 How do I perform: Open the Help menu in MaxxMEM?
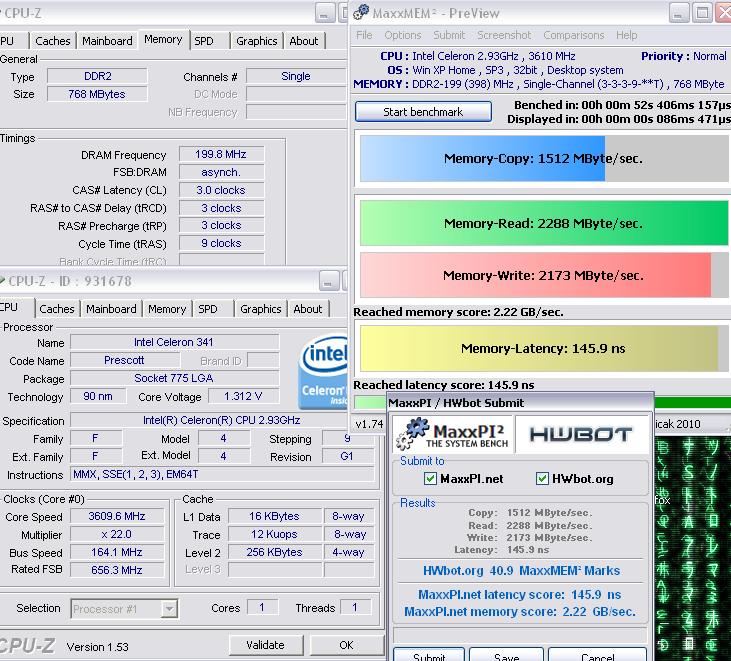pyautogui.click(x=627, y=35)
